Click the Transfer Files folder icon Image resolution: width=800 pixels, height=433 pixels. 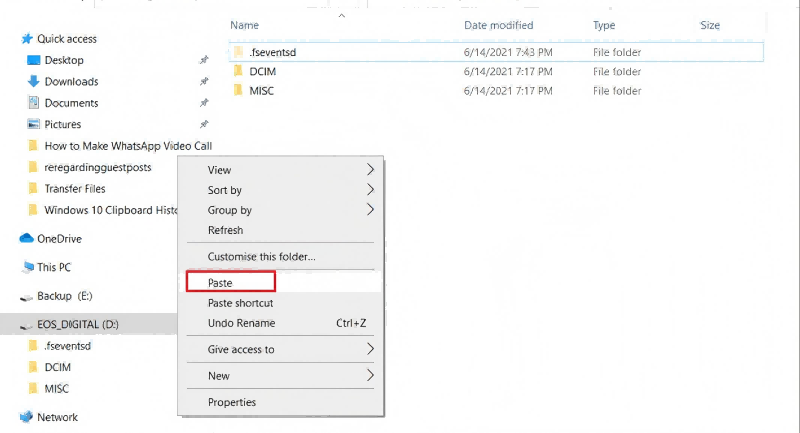coord(33,189)
